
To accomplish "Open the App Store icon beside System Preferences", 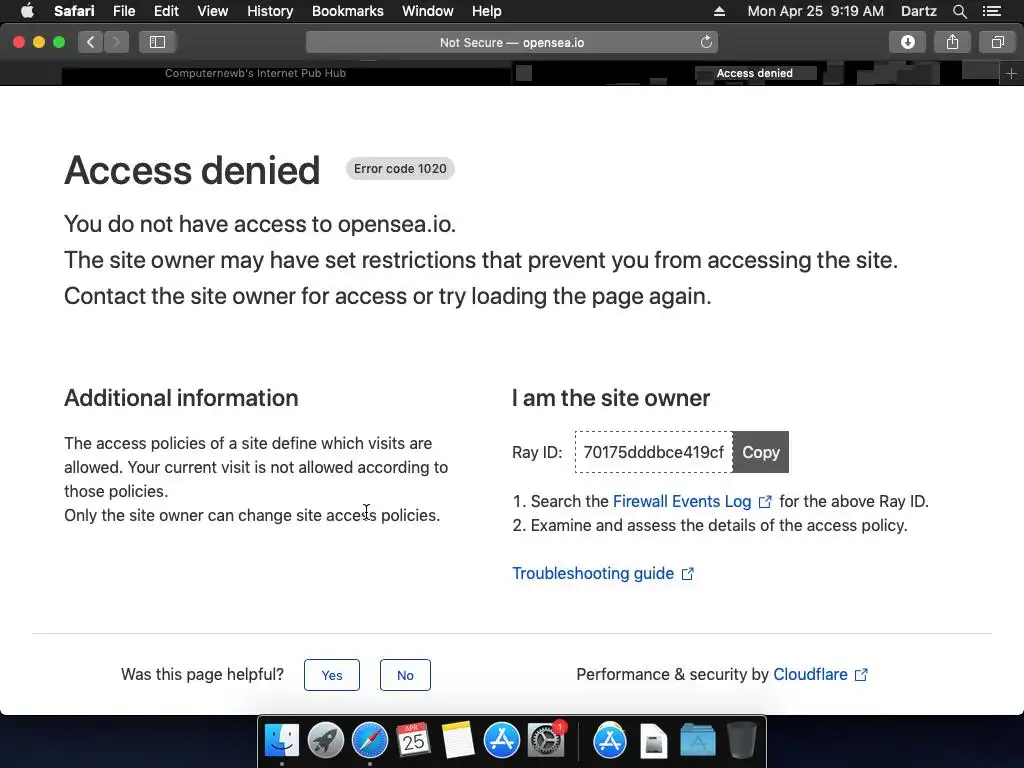I will pyautogui.click(x=609, y=741).
